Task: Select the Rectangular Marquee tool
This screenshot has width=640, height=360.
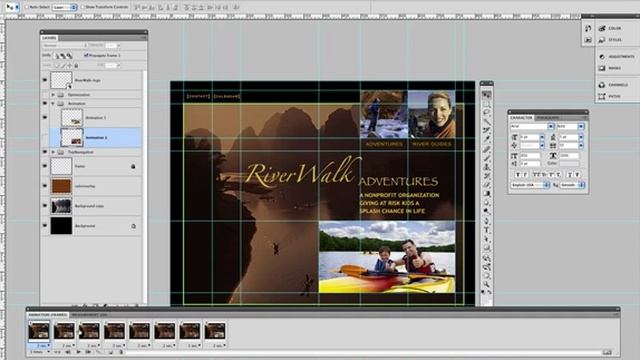Action: pos(486,104)
